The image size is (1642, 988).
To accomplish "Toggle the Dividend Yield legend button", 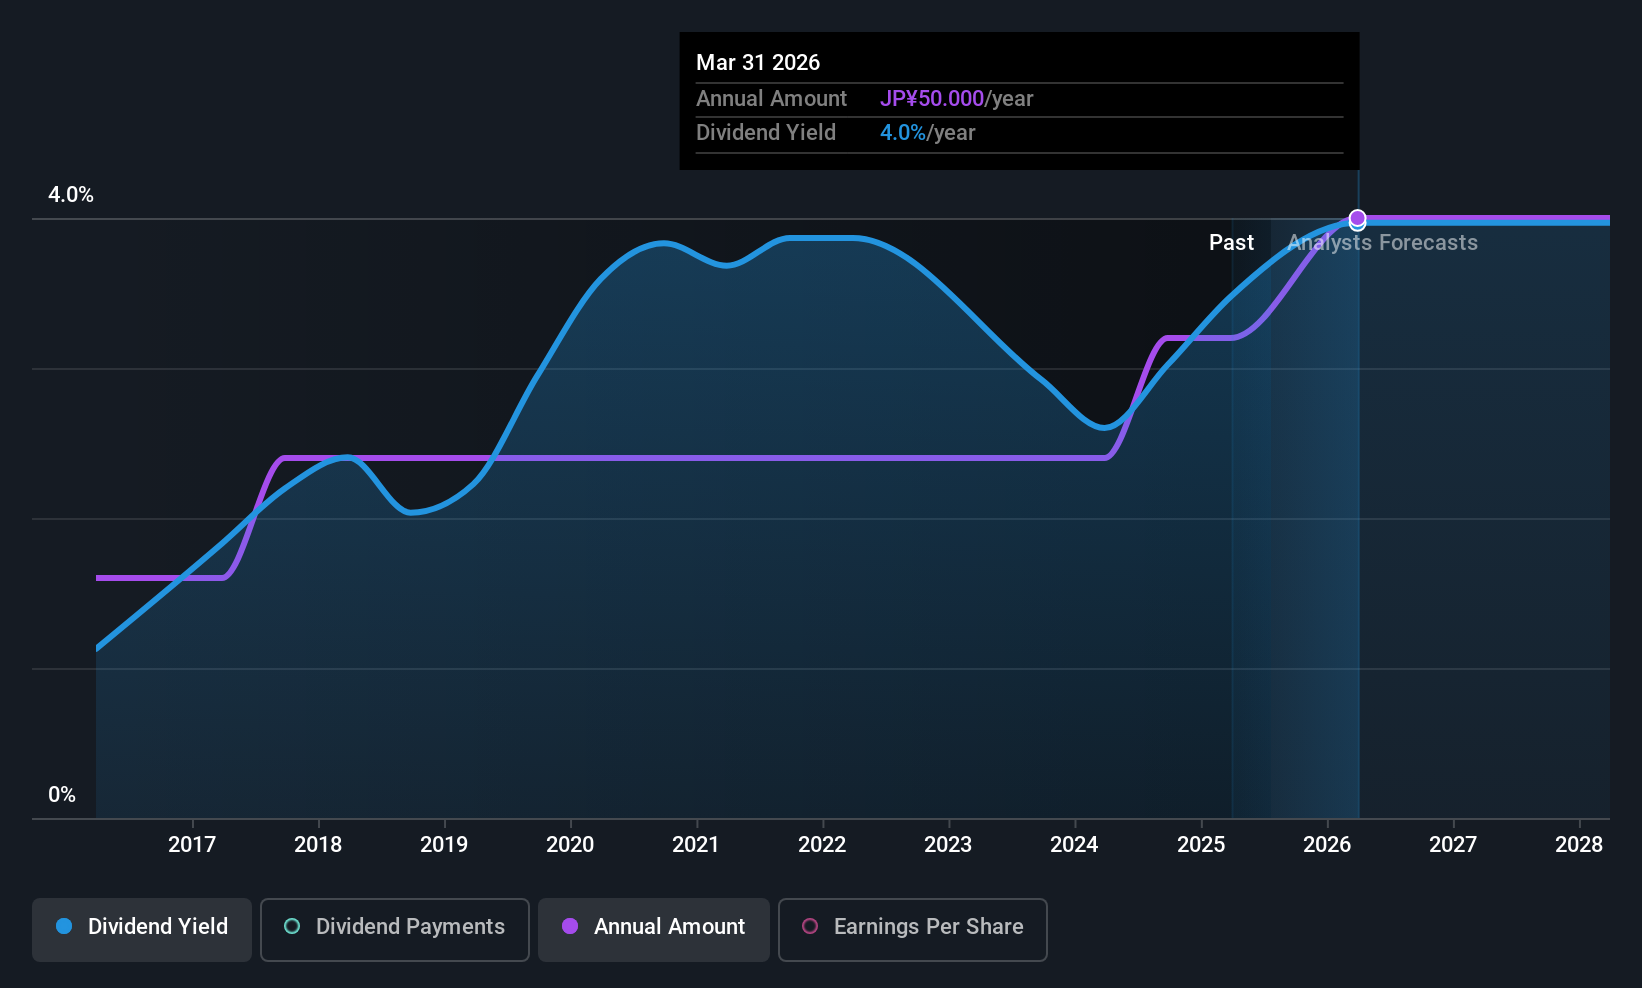I will 142,929.
